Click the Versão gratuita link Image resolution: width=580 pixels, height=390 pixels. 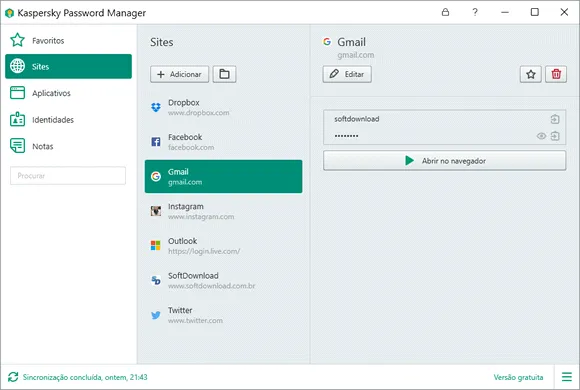pos(518,377)
